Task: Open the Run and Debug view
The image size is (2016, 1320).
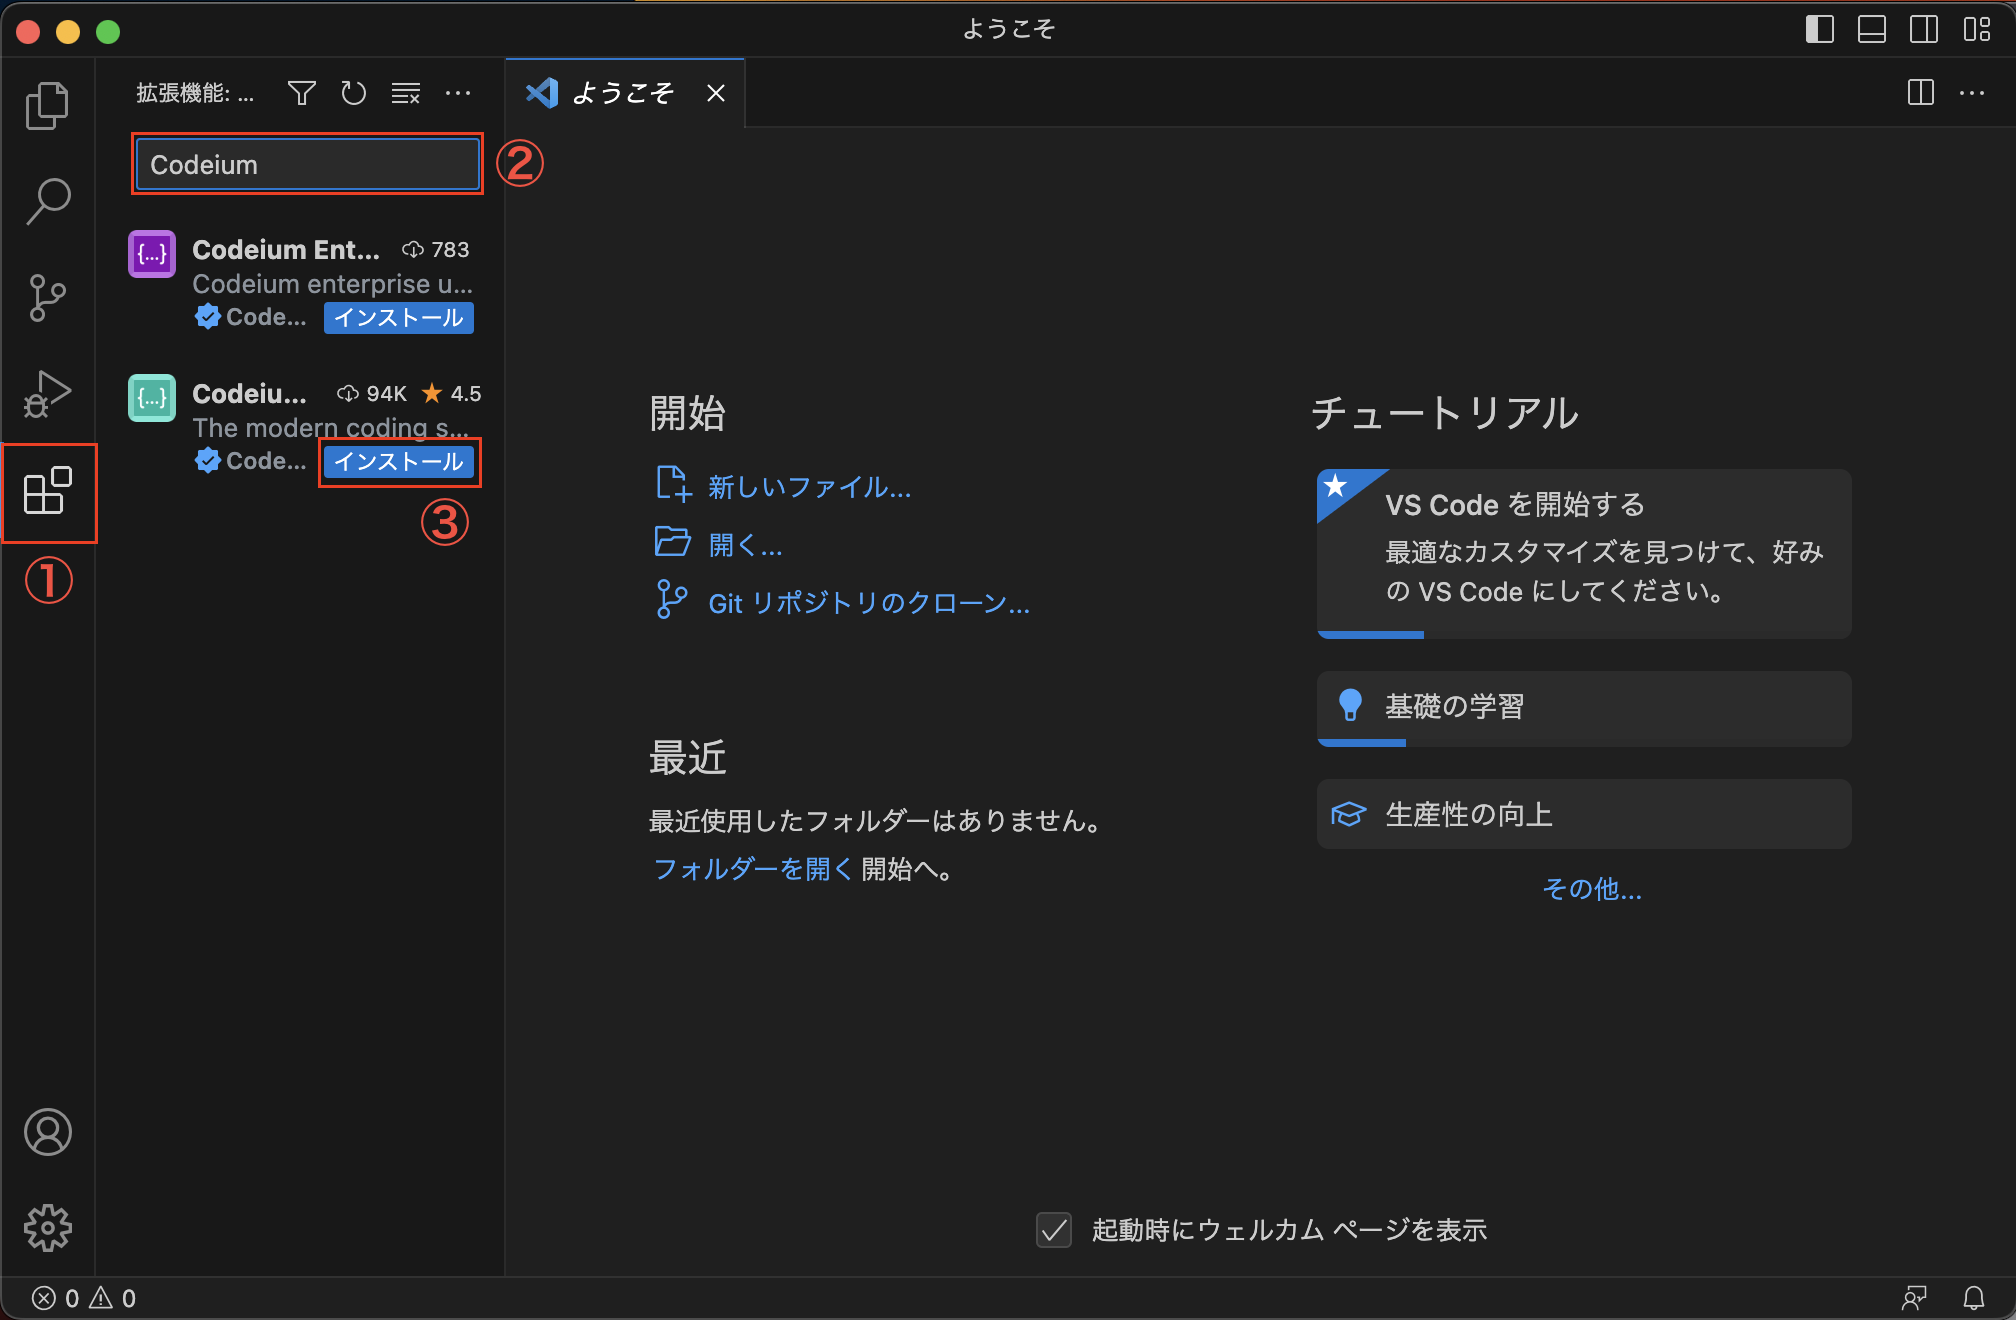Action: click(47, 394)
